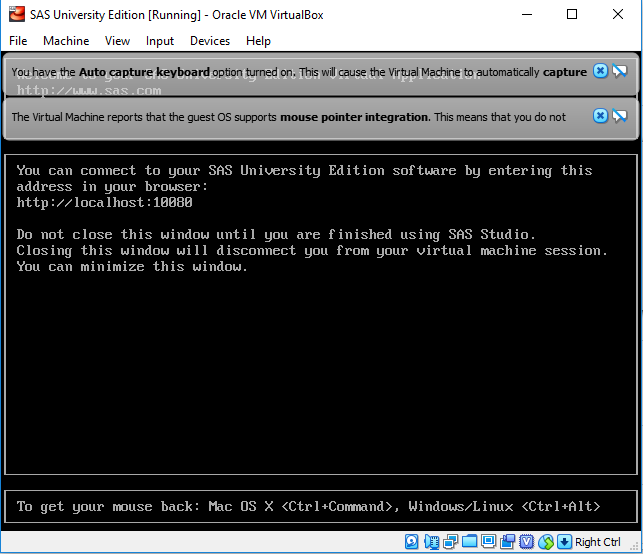Click the video capture status icon
This screenshot has width=643, height=554.
507,542
